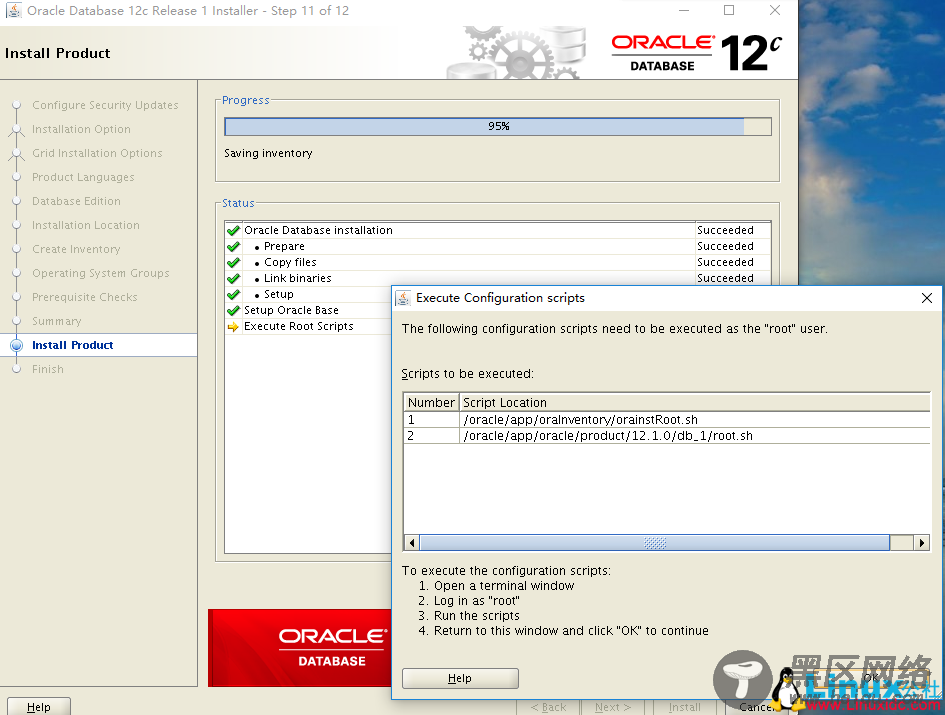The image size is (945, 715).
Task: Click left scroll arrow in scripts table
Action: 412,543
